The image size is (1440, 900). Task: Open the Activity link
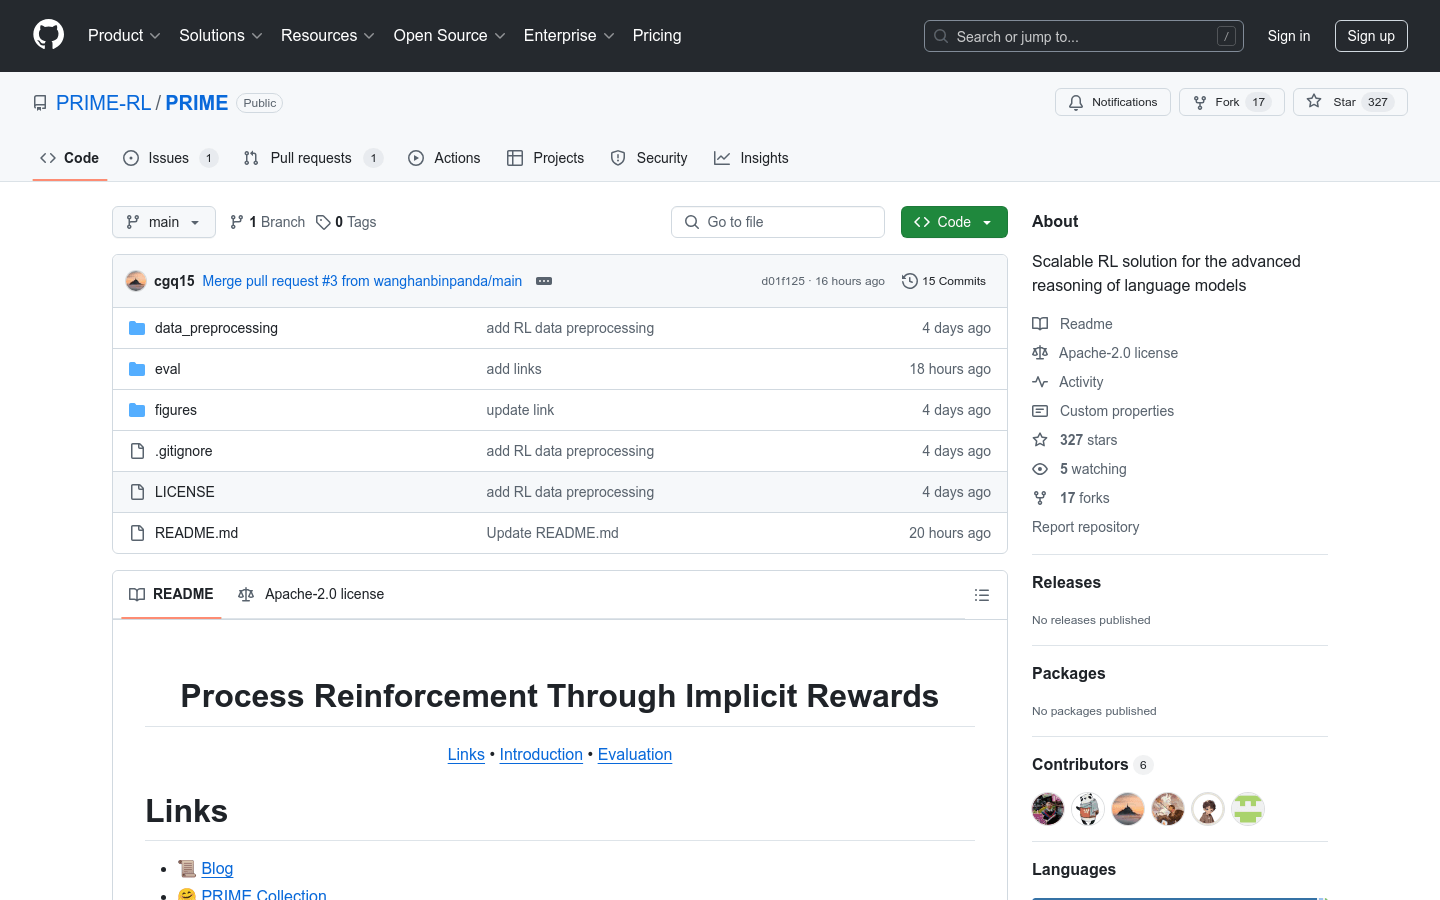[x=1068, y=382]
